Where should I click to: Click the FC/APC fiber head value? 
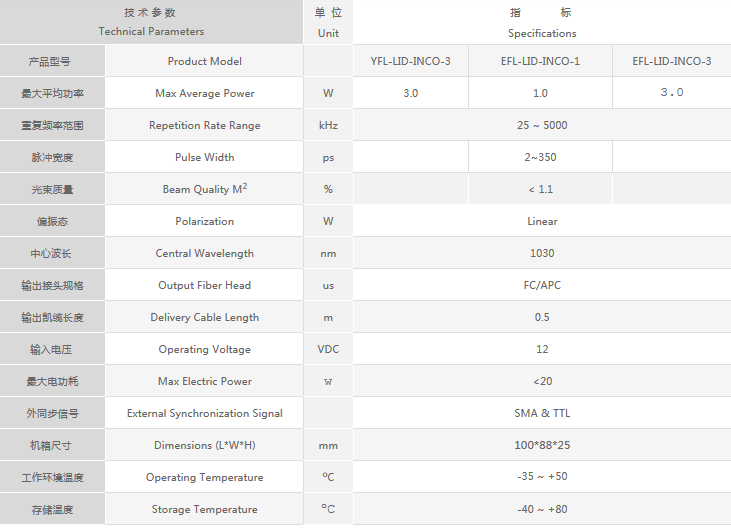pyautogui.click(x=542, y=285)
